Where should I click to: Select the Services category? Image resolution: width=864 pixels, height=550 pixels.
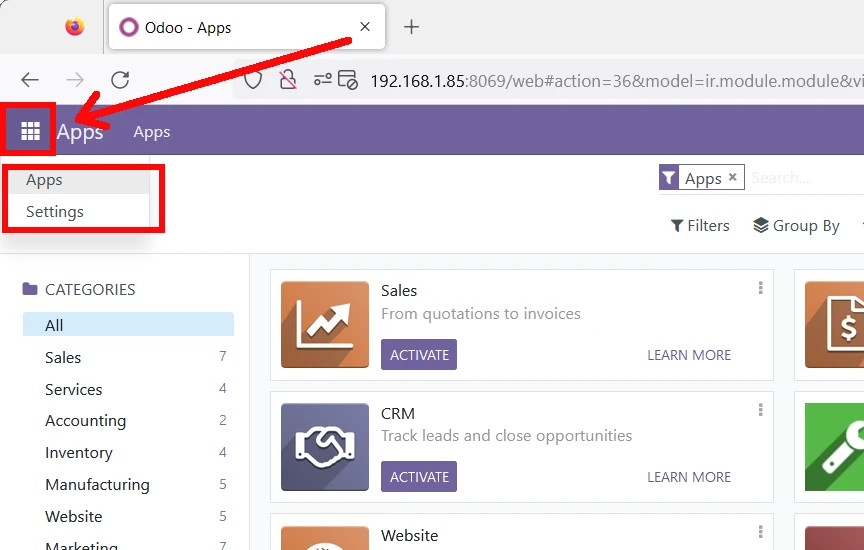[x=128, y=389]
